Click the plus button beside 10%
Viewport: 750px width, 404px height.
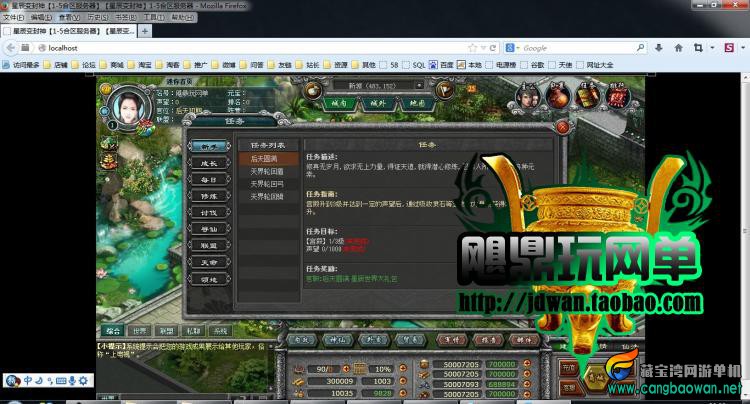pyautogui.click(x=403, y=368)
